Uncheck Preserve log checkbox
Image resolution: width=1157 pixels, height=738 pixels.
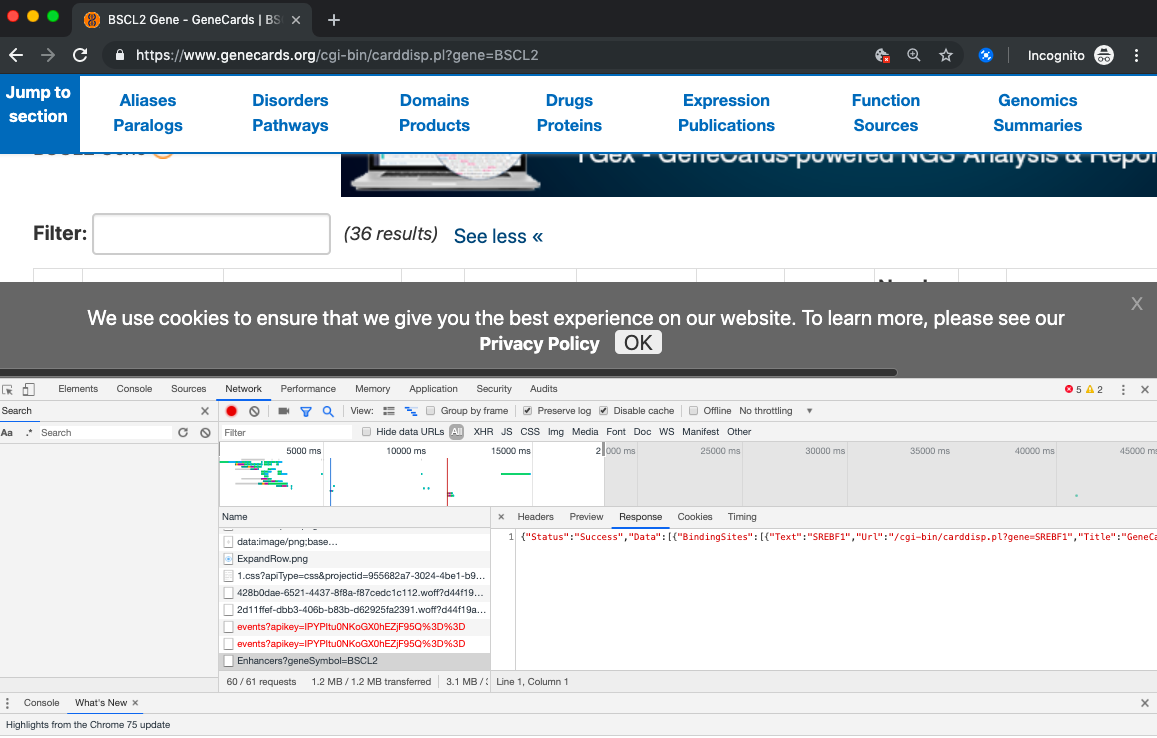[x=527, y=411]
